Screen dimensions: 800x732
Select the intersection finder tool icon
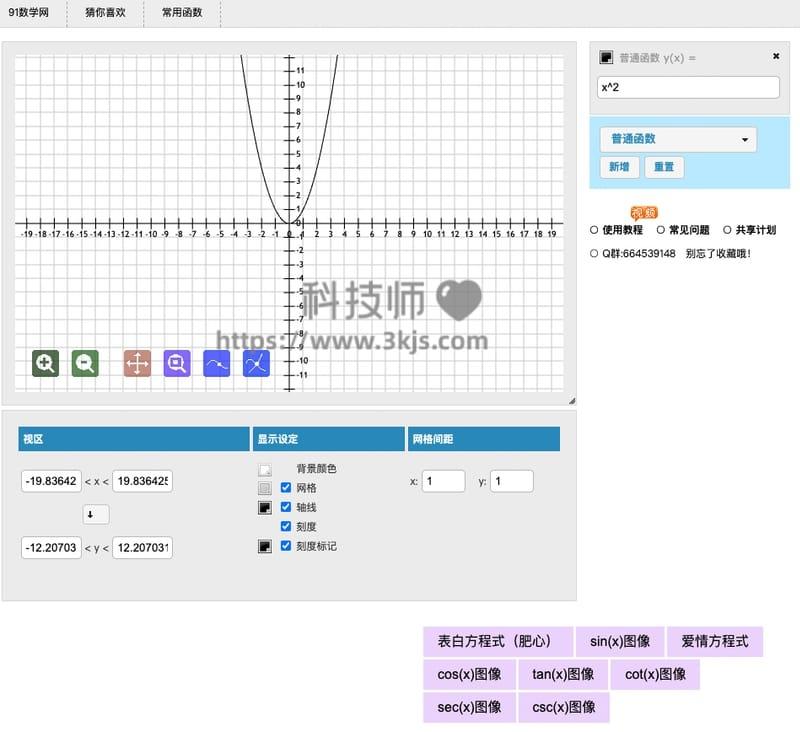pyautogui.click(x=256, y=363)
